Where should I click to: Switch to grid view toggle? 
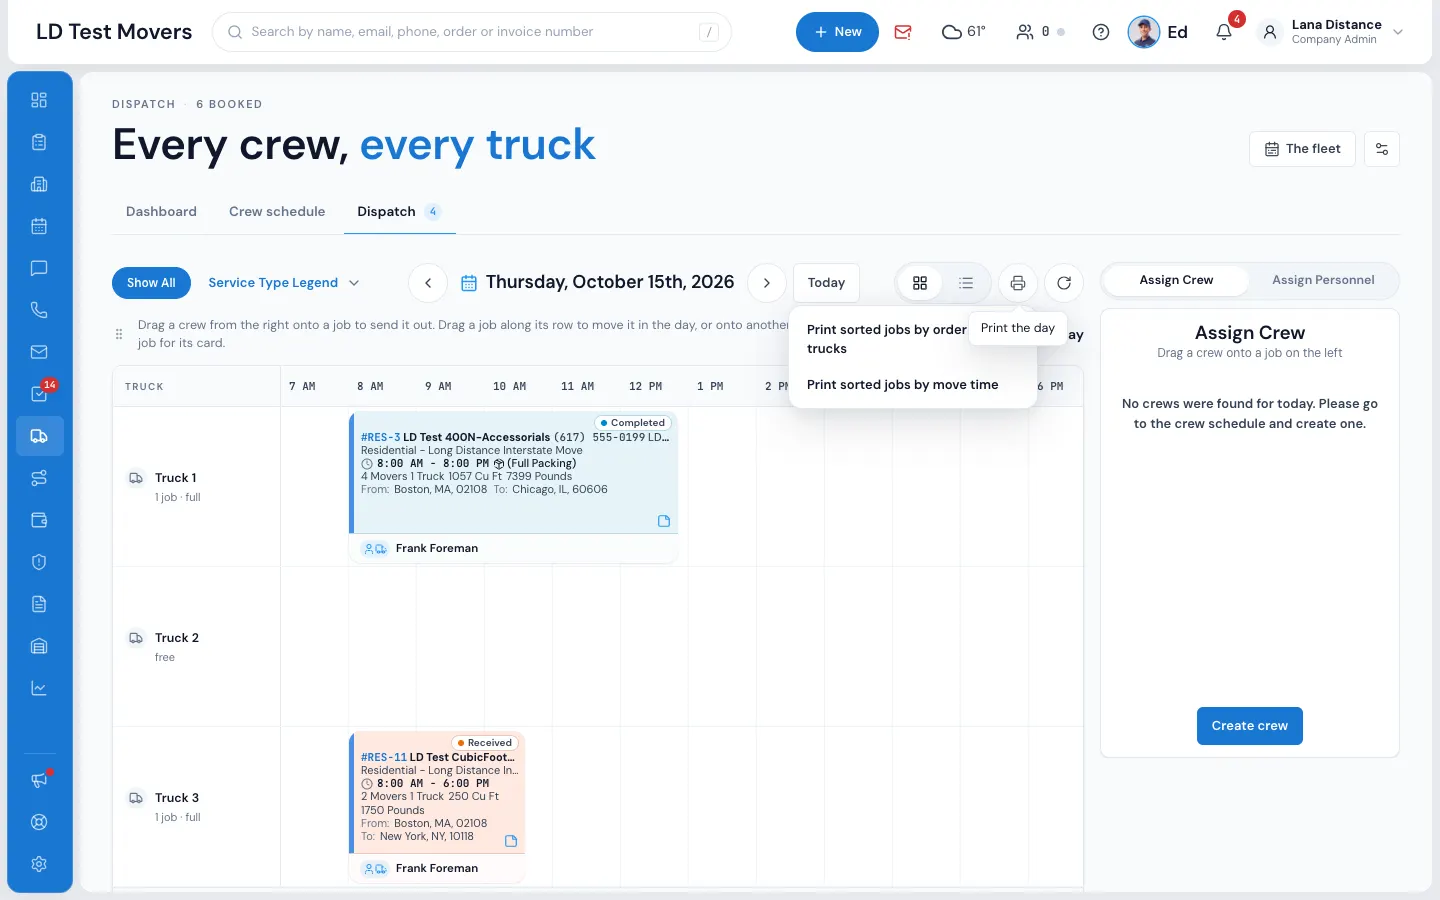tap(920, 283)
